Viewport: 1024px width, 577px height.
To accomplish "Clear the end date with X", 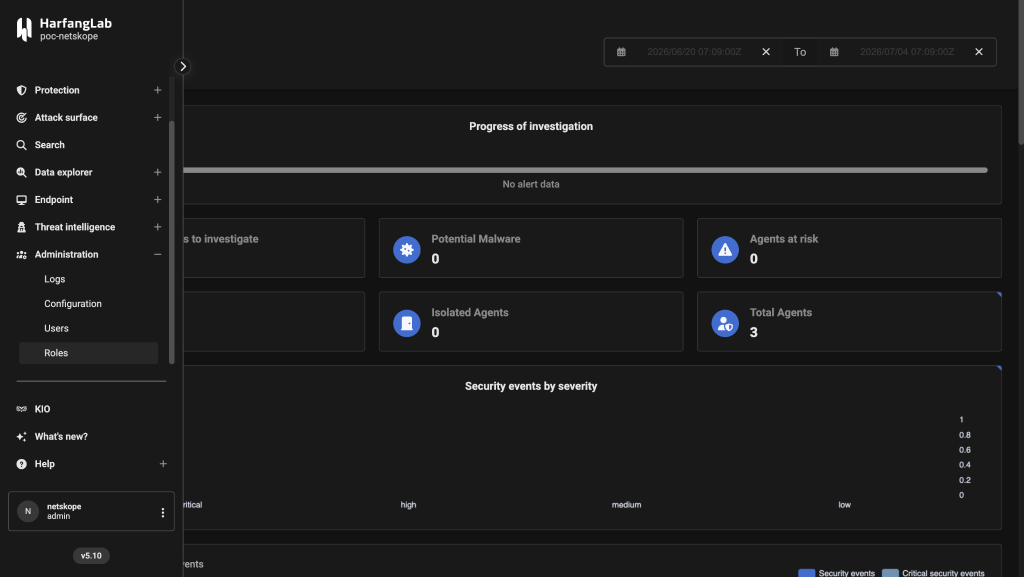I will pos(978,52).
